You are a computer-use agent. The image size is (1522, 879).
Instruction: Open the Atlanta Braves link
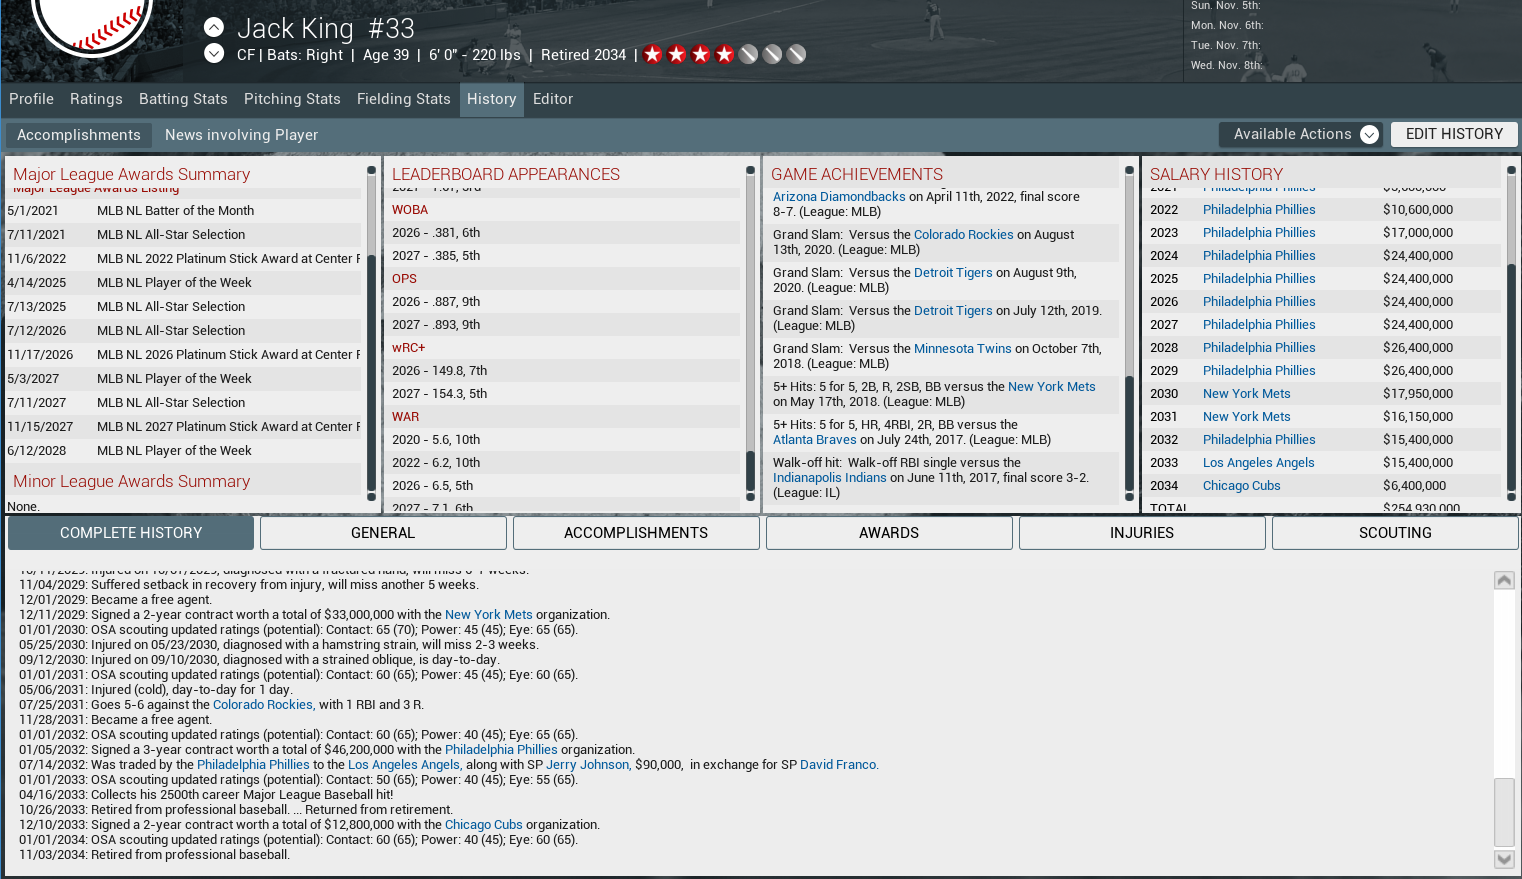[x=815, y=440]
